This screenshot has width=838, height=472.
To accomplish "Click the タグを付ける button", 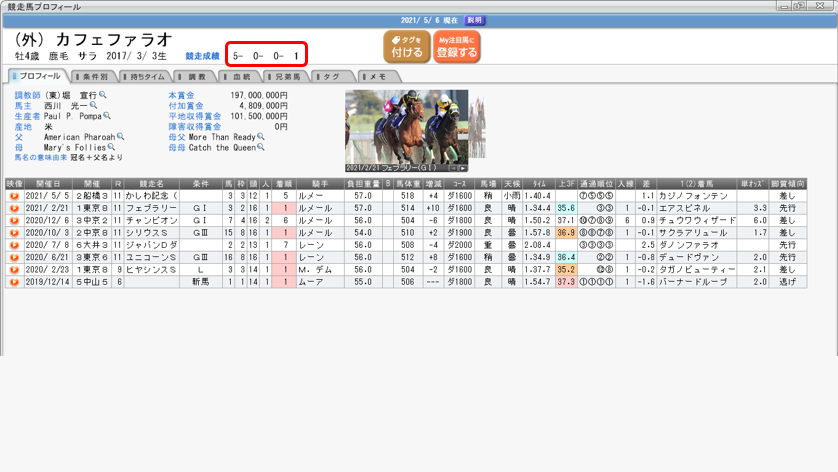I will [406, 47].
